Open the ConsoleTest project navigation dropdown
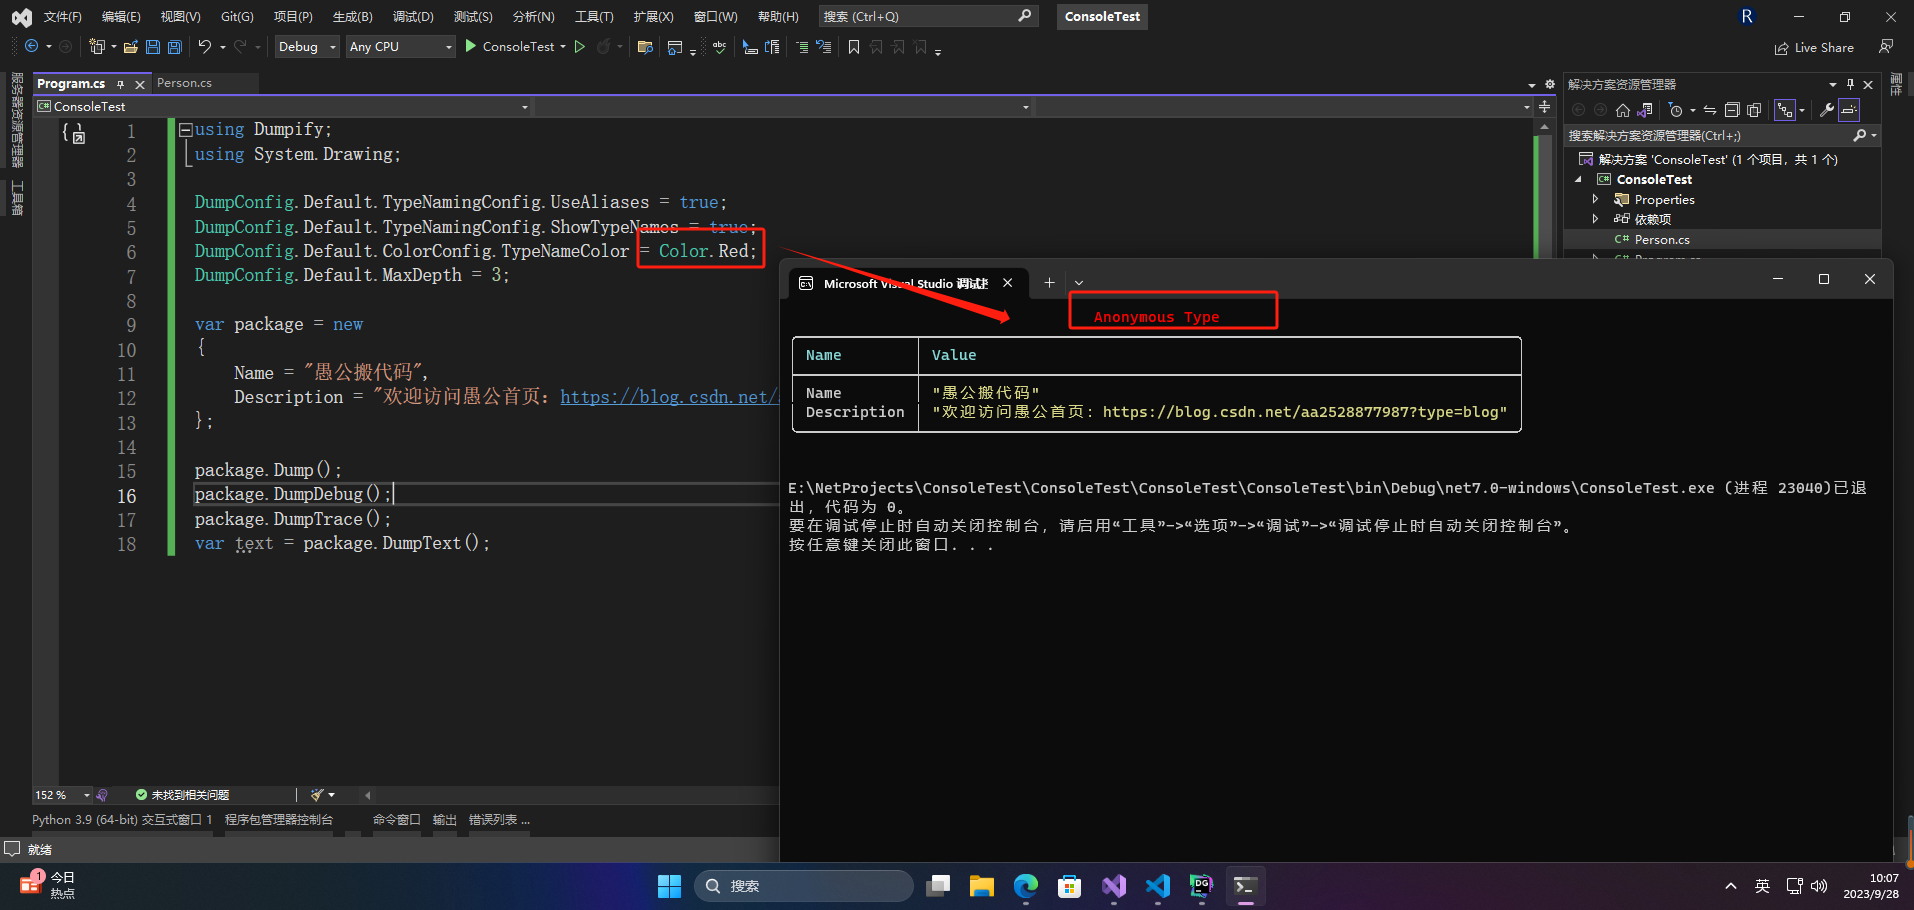This screenshot has width=1914, height=910. point(283,107)
